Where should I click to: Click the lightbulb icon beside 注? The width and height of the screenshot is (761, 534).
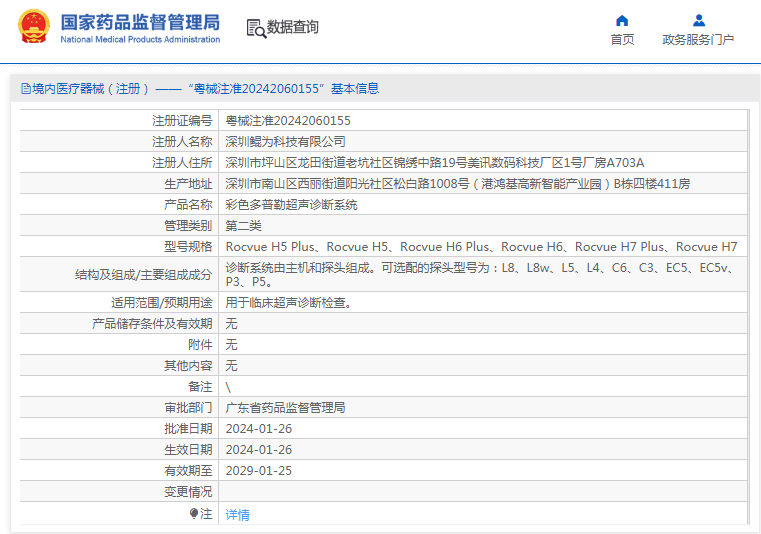(194, 513)
